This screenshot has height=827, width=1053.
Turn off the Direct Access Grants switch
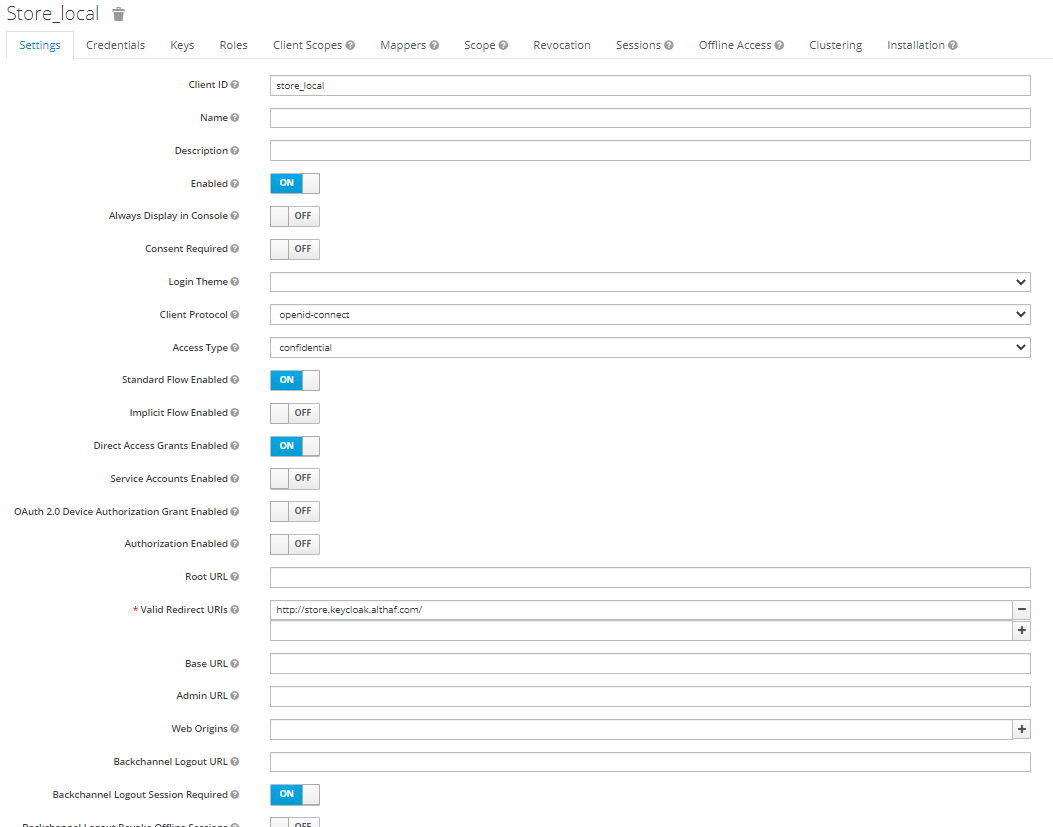(x=294, y=446)
